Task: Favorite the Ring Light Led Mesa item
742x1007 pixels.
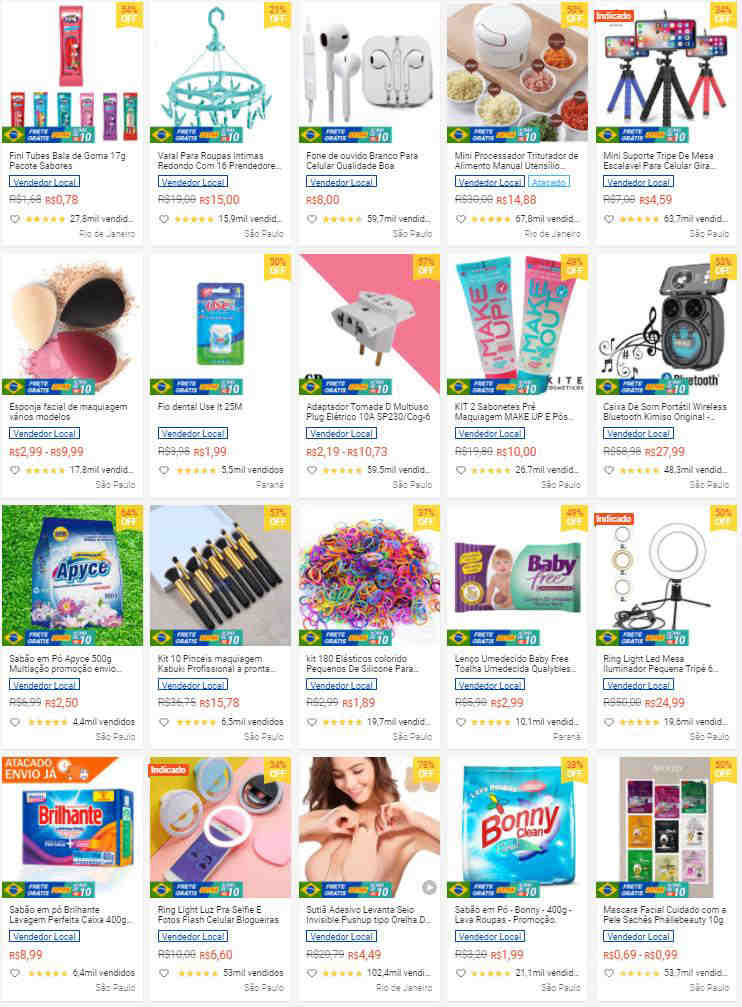Action: [x=609, y=722]
